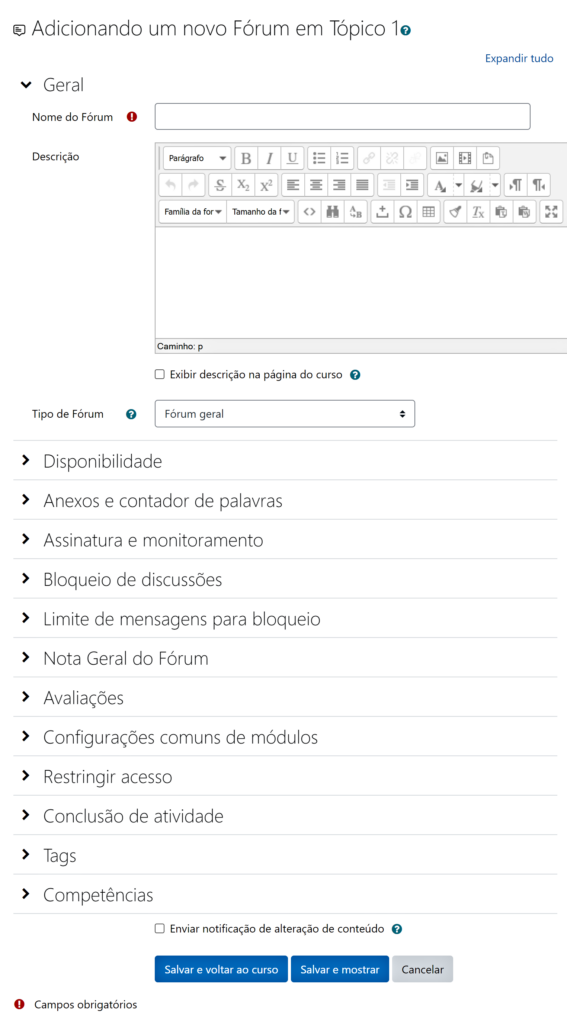Screen dimensions: 567x1024
Task: Open the Parágrafo format dropdown
Action: (x=197, y=158)
